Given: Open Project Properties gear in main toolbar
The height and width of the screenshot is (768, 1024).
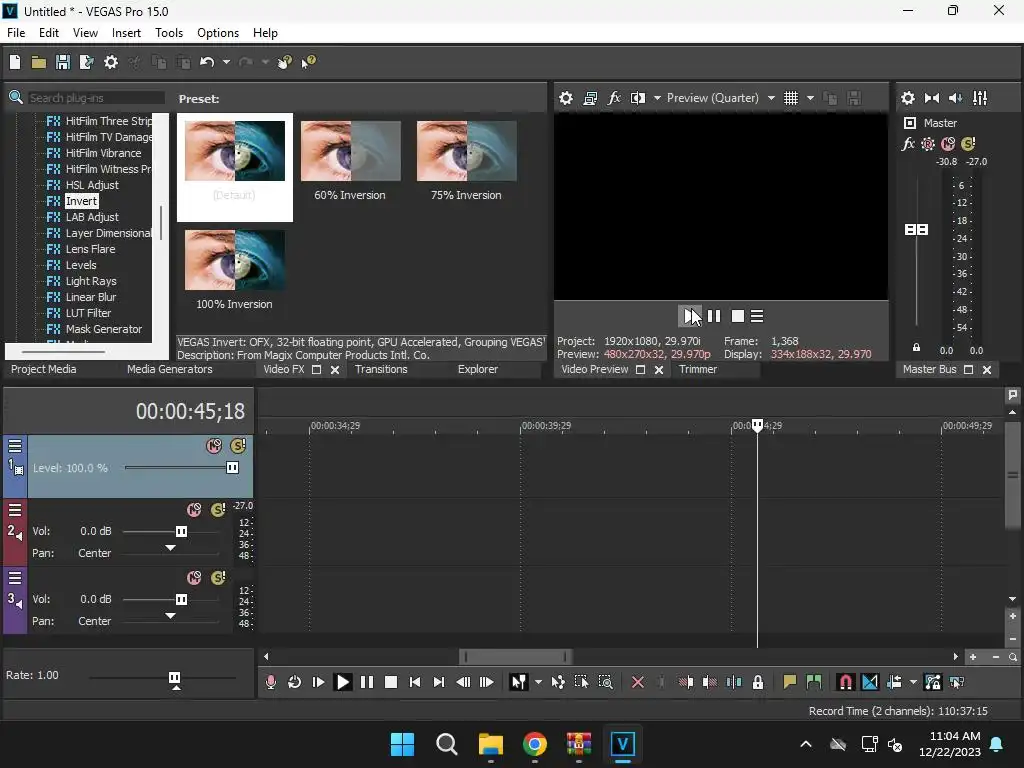Looking at the screenshot, I should 111,62.
